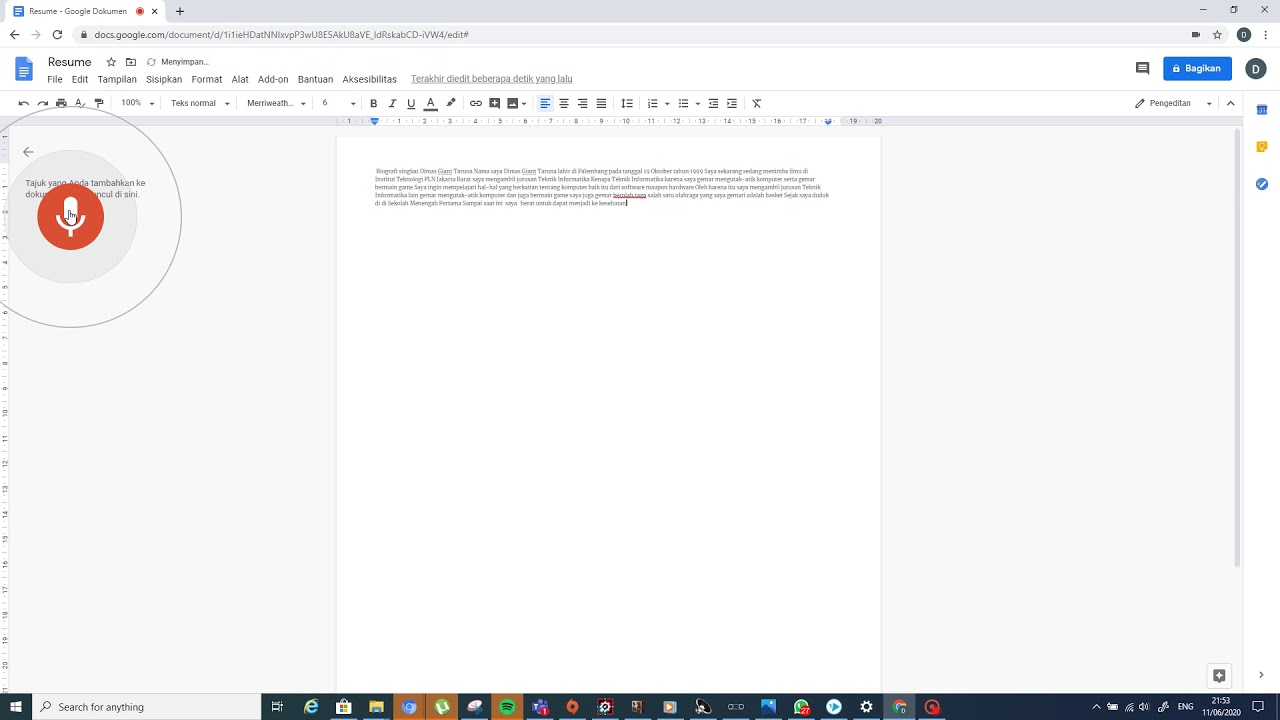
Task: Open line spacing options
Action: pyautogui.click(x=627, y=103)
